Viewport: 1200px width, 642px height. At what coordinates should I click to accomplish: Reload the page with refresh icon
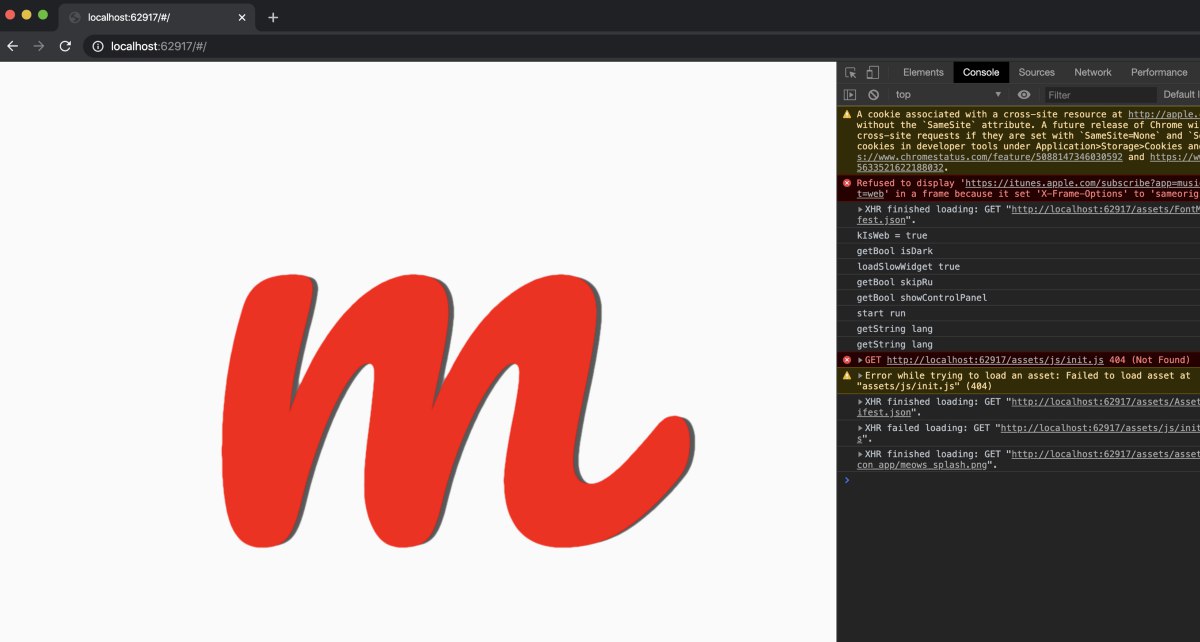point(65,46)
